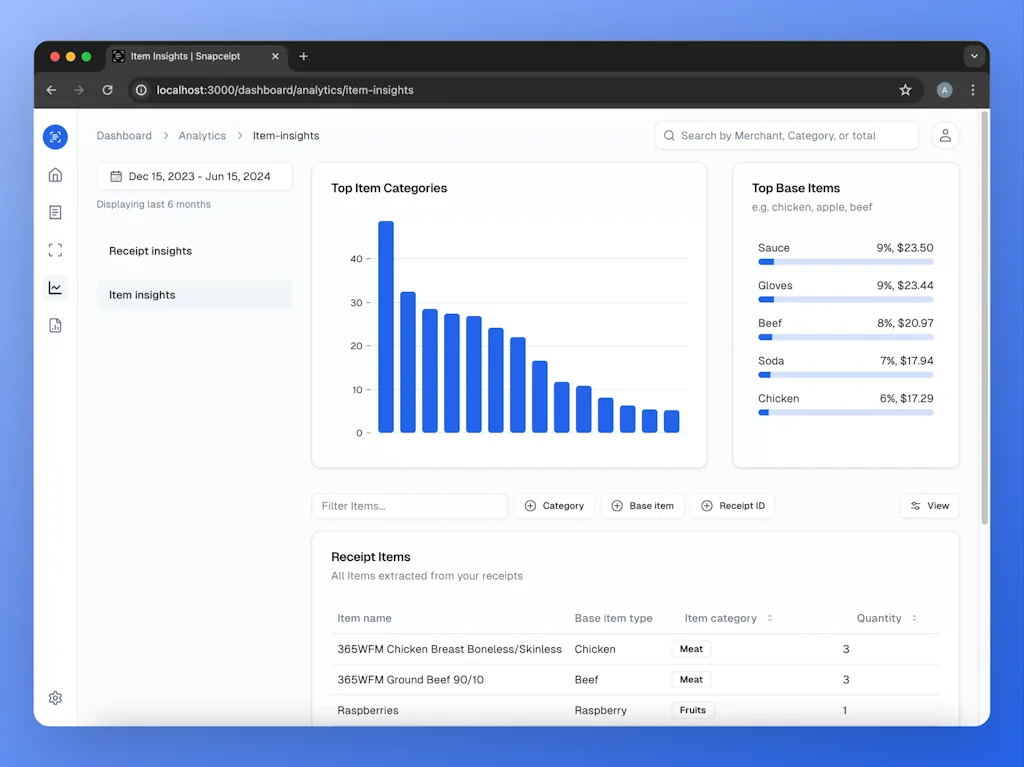The image size is (1024, 767).
Task: Select the Item insights tab
Action: coord(142,295)
